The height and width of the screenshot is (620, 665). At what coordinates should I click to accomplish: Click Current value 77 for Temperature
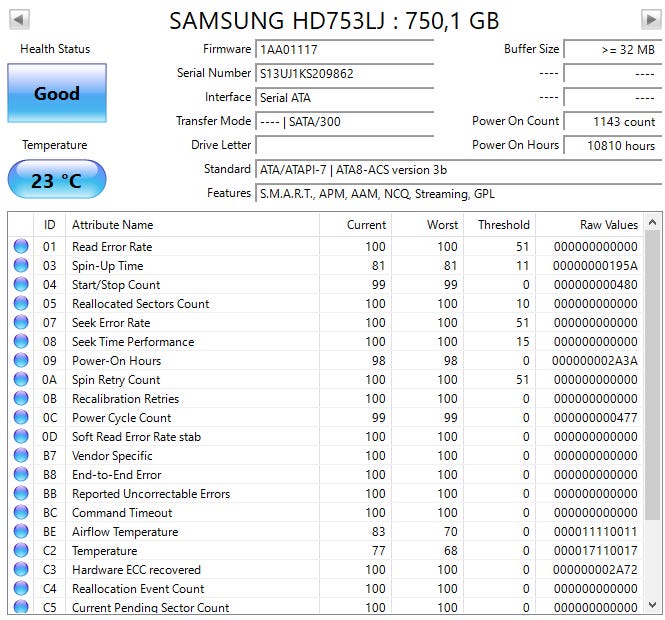378,550
